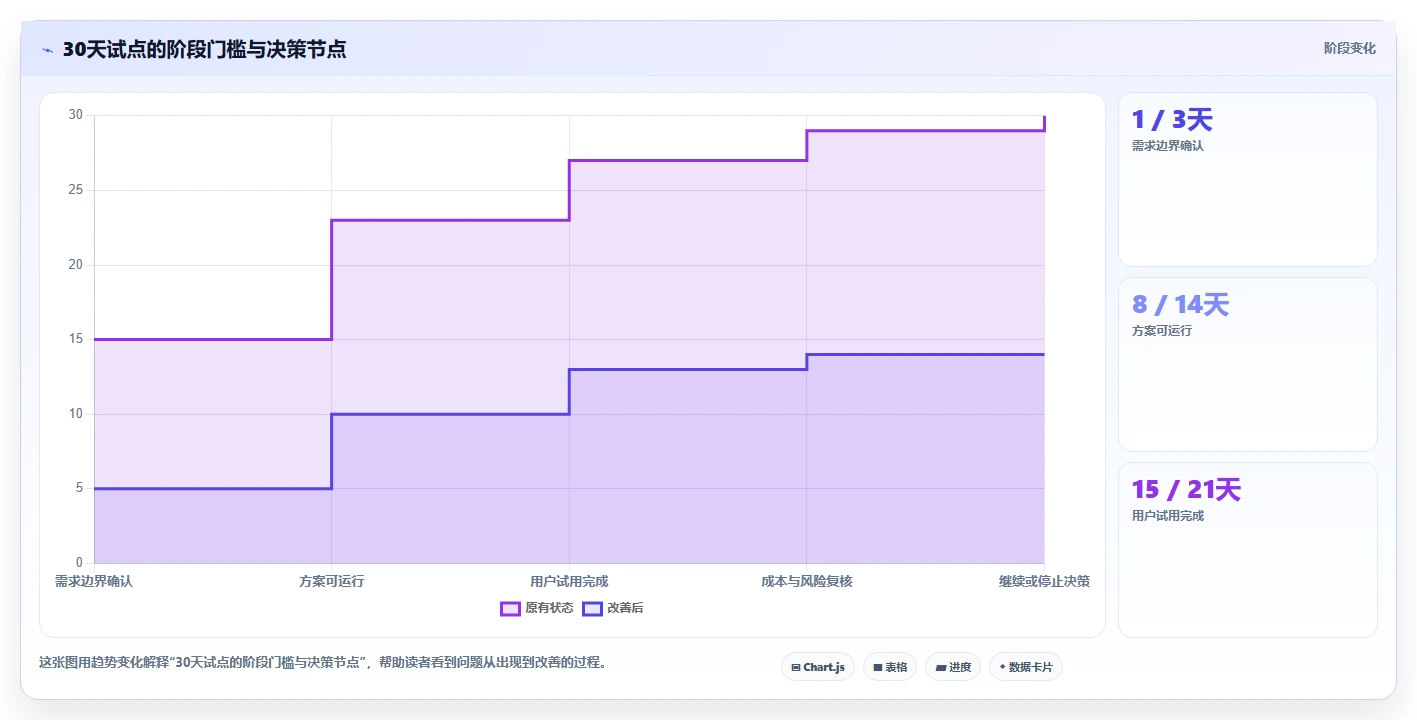Click the icon inside the 进度 pill
1417x720 pixels.
coord(940,667)
